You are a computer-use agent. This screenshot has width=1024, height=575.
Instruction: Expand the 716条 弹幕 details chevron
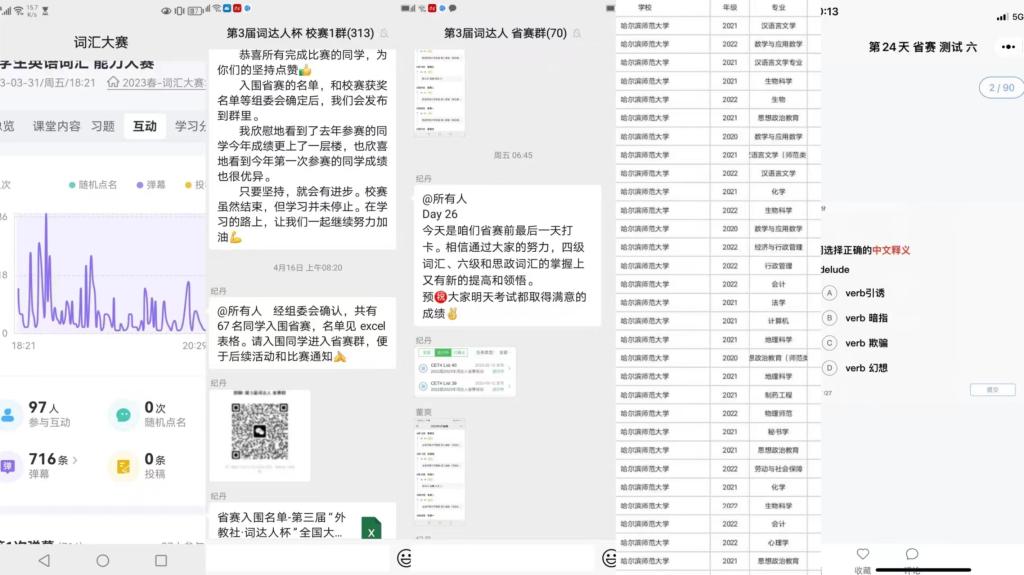tap(74, 460)
